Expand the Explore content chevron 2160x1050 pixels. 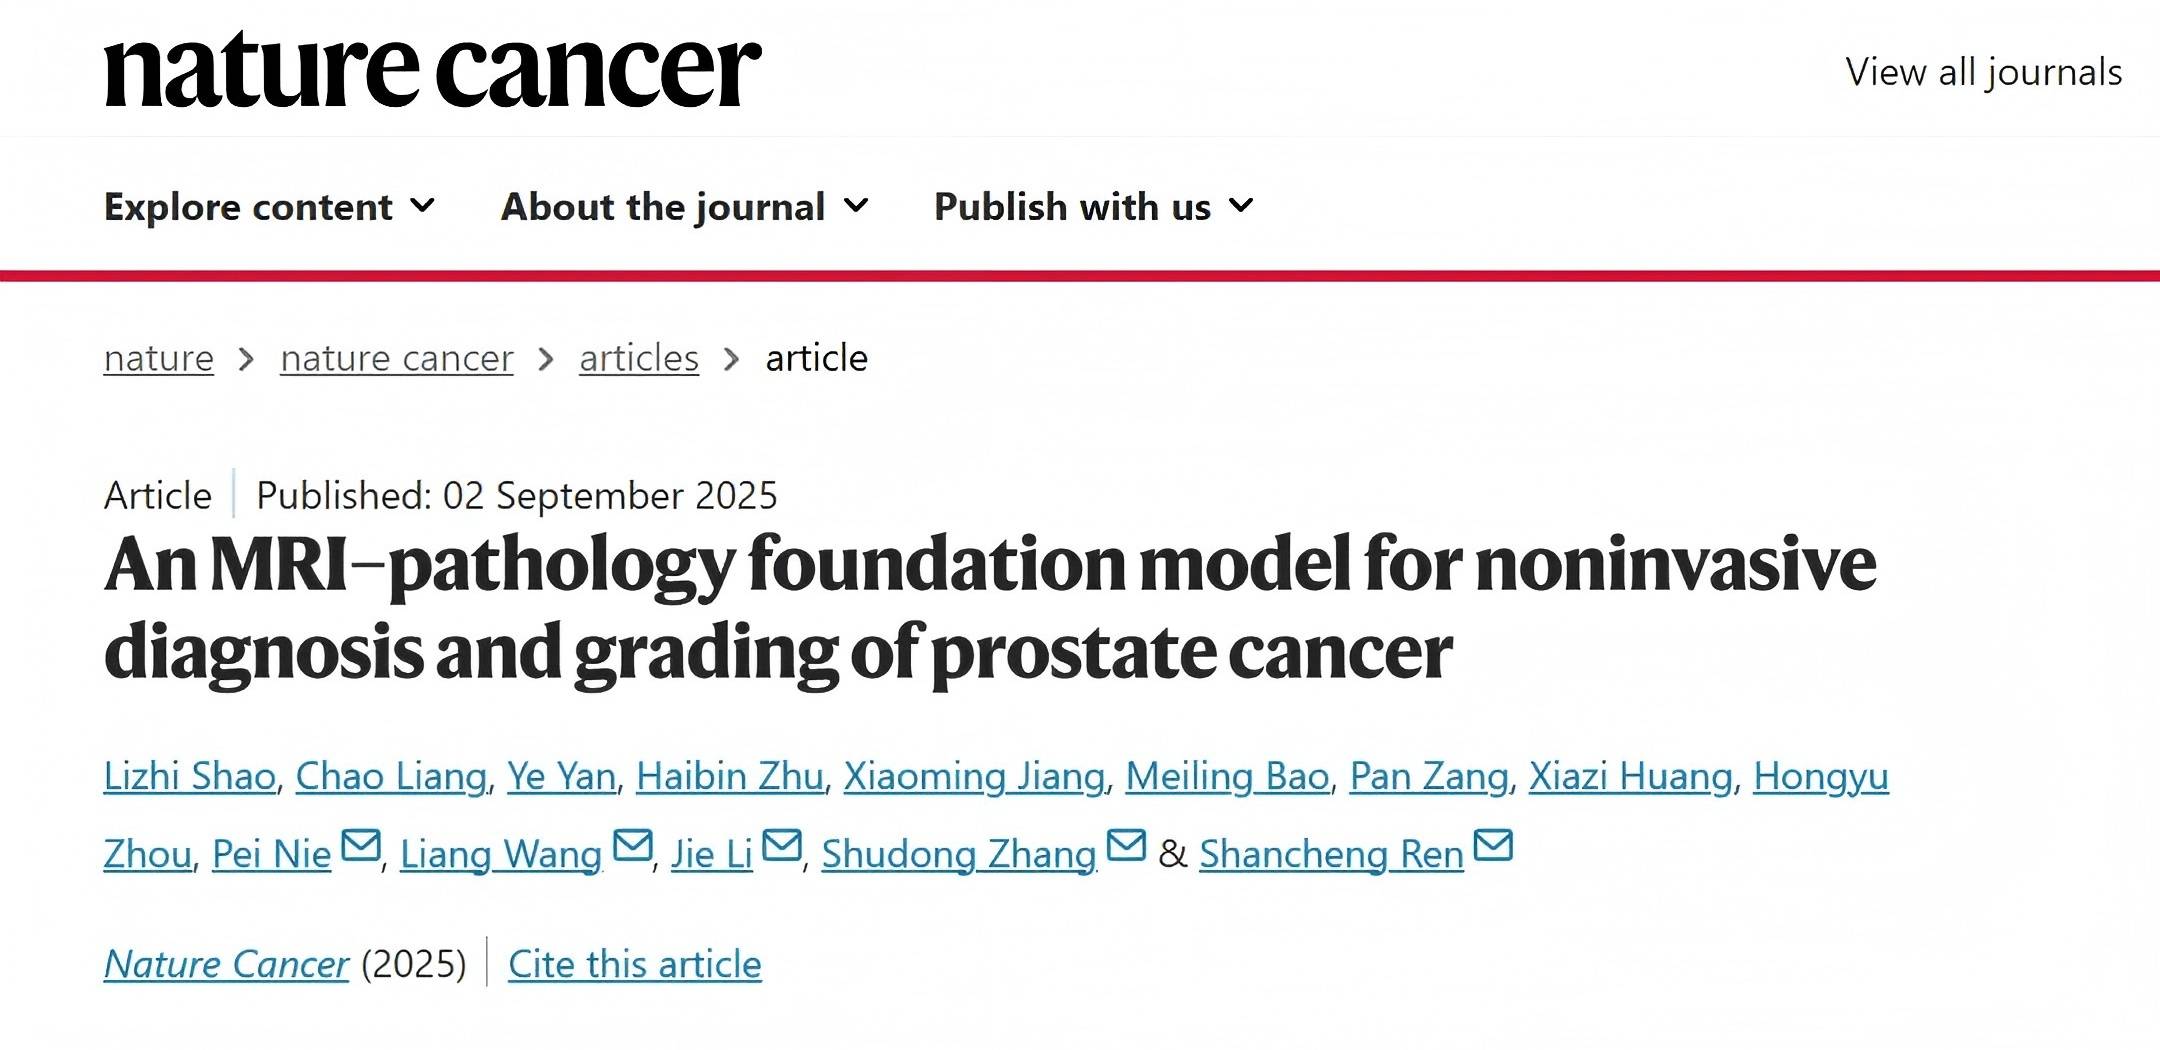[x=423, y=205]
